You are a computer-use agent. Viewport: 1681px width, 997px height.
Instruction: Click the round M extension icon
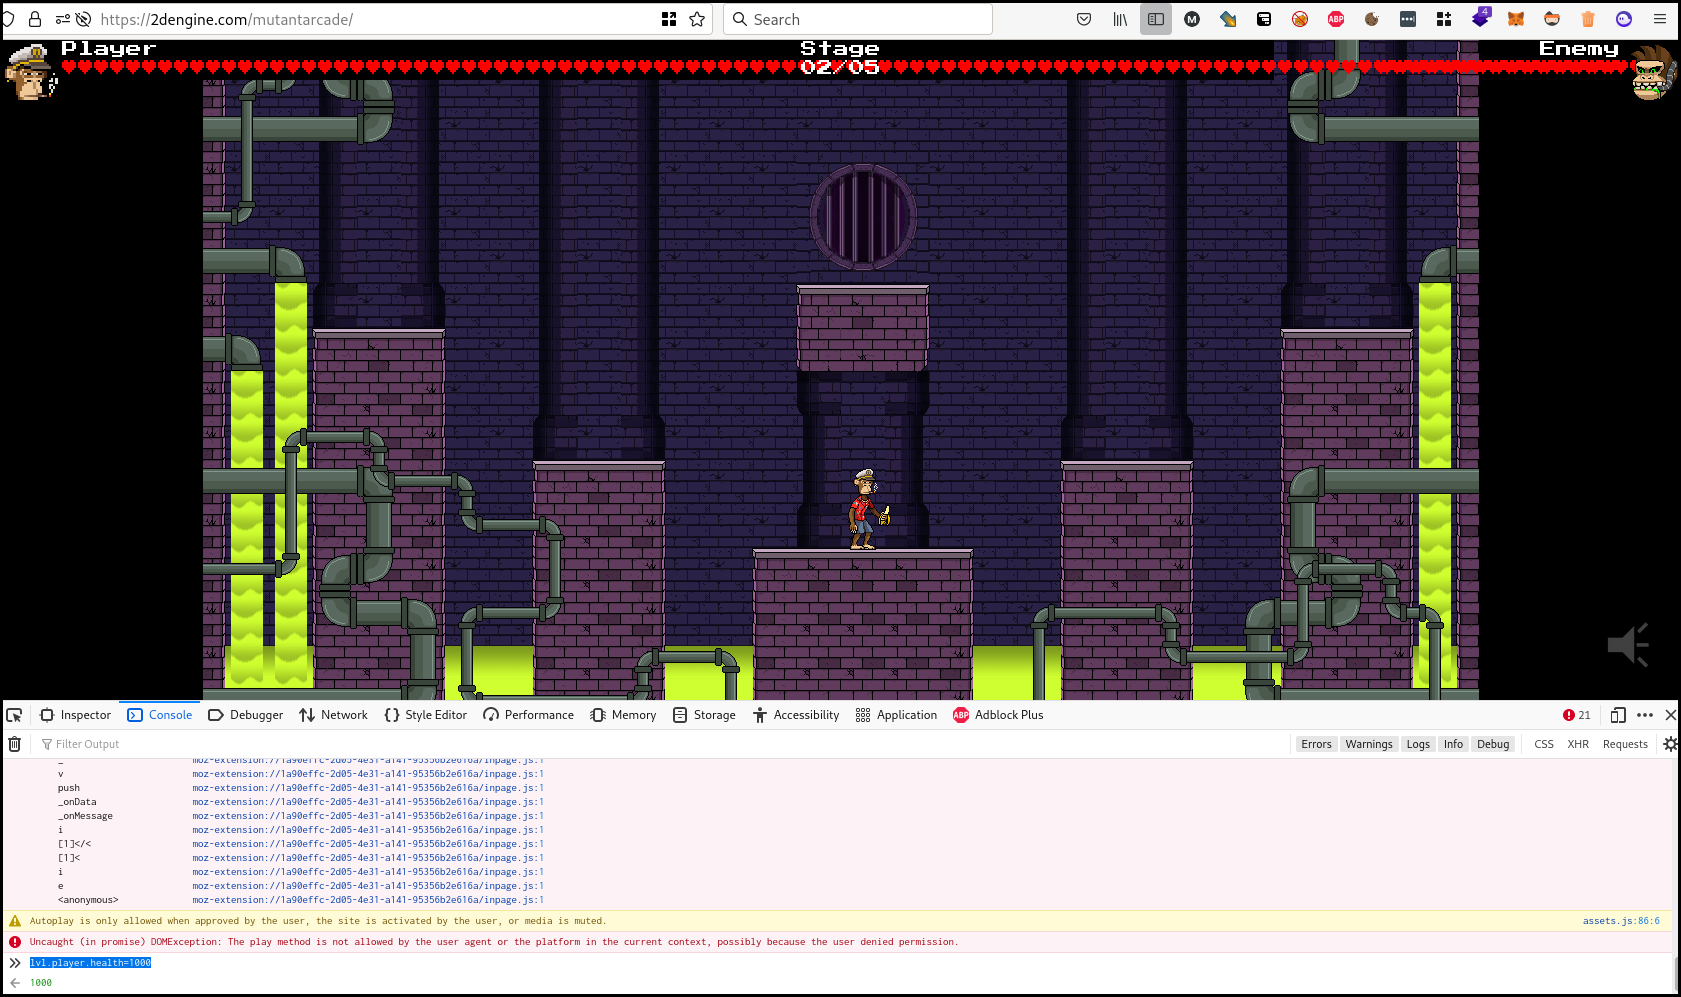[x=1192, y=19]
